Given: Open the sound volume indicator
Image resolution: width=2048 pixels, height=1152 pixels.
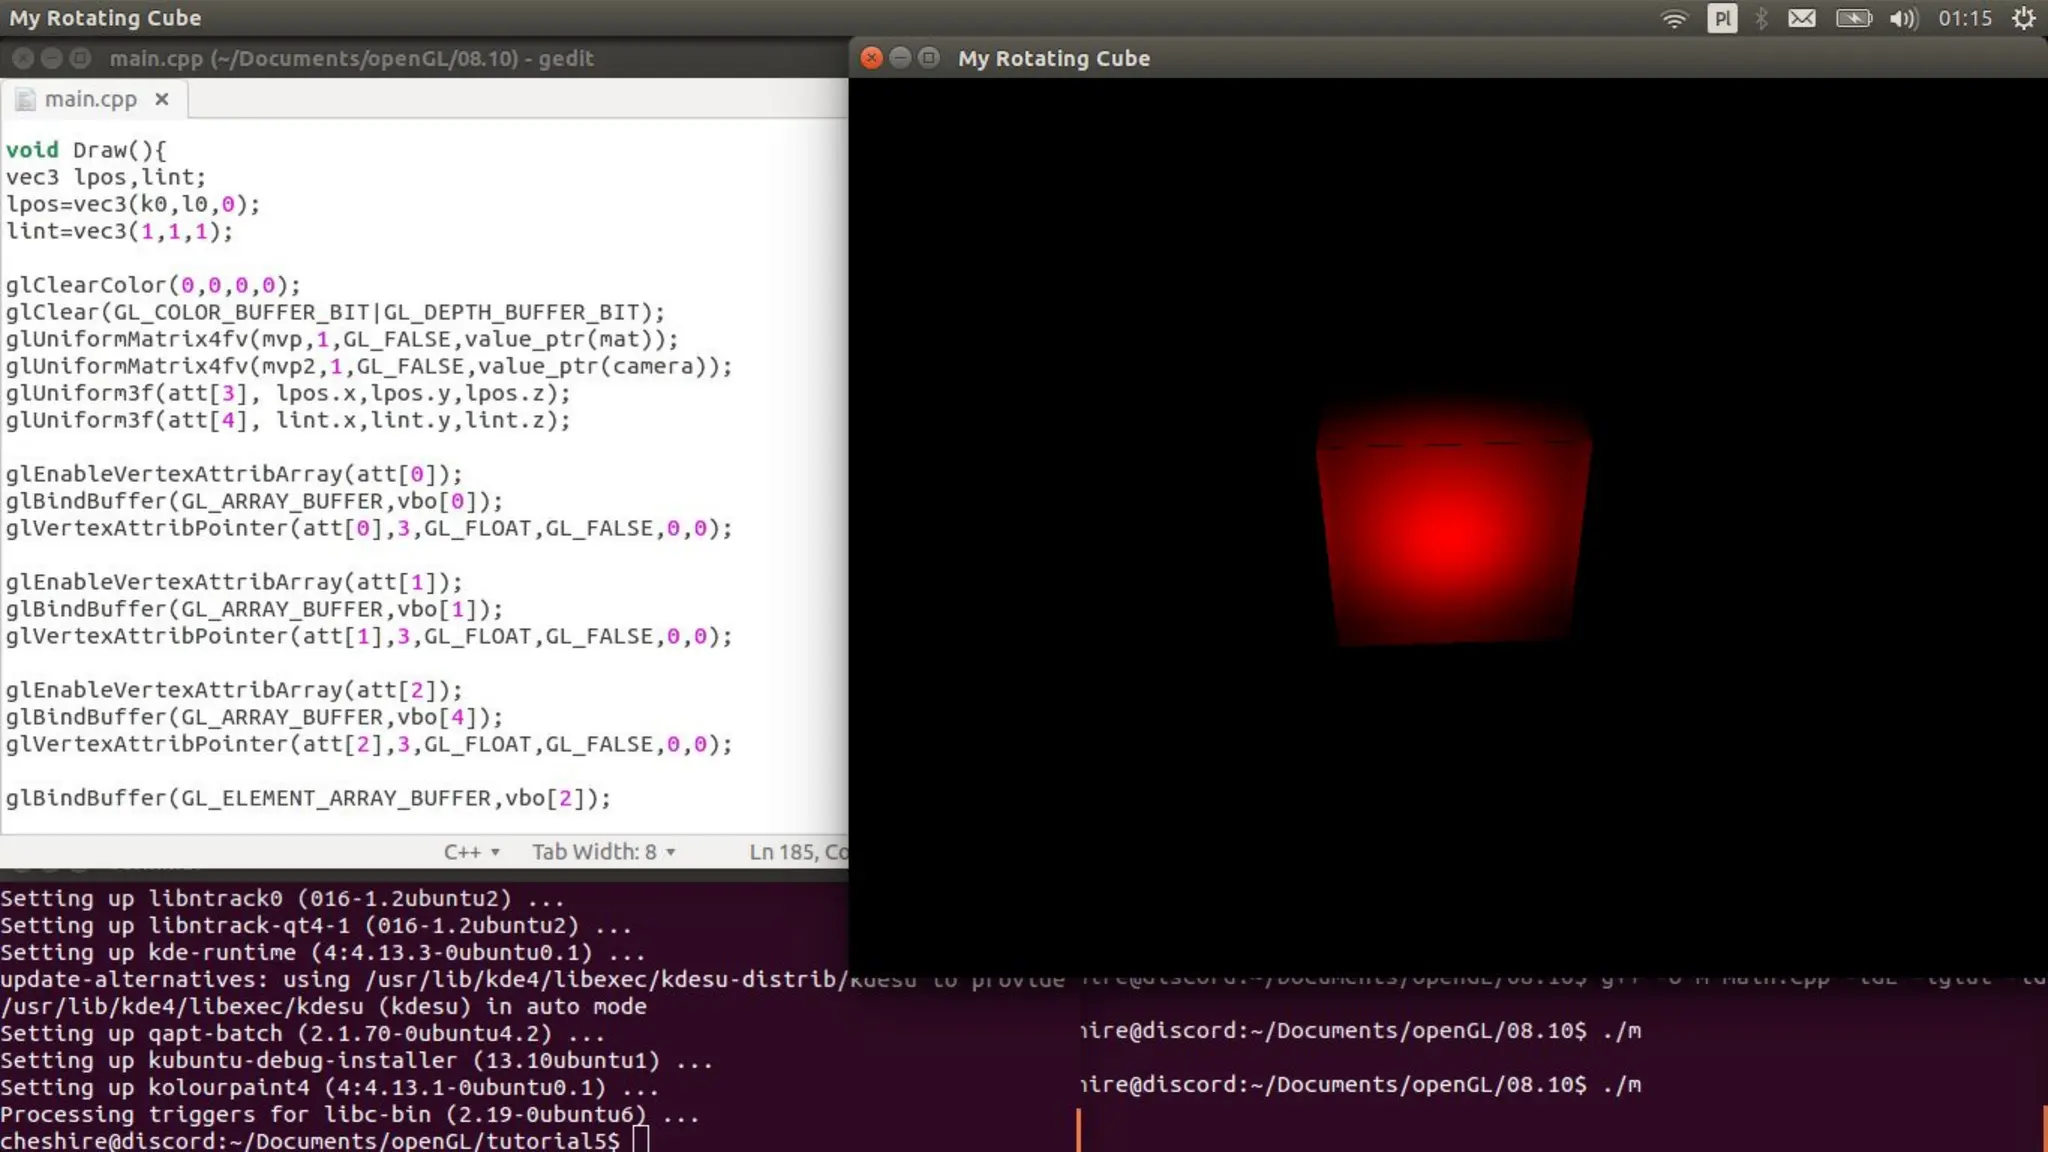Looking at the screenshot, I should click(1903, 19).
